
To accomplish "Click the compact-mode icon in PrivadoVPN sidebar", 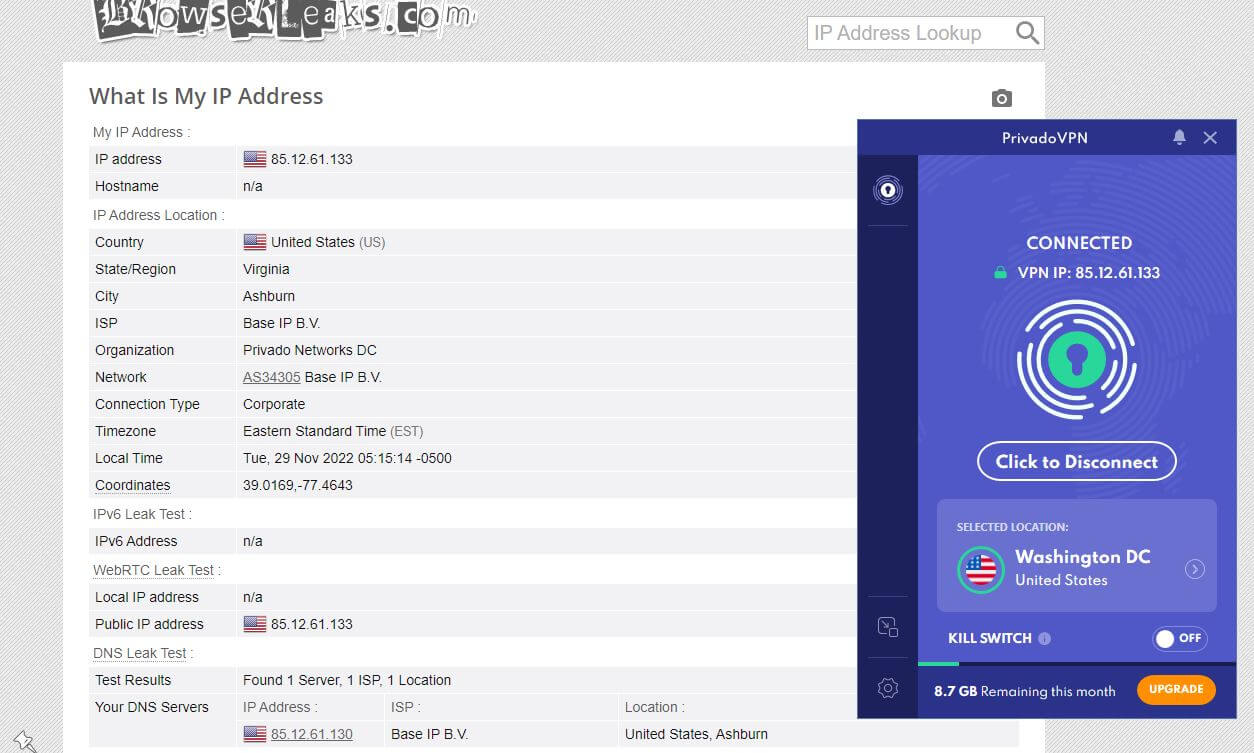I will (x=887, y=627).
